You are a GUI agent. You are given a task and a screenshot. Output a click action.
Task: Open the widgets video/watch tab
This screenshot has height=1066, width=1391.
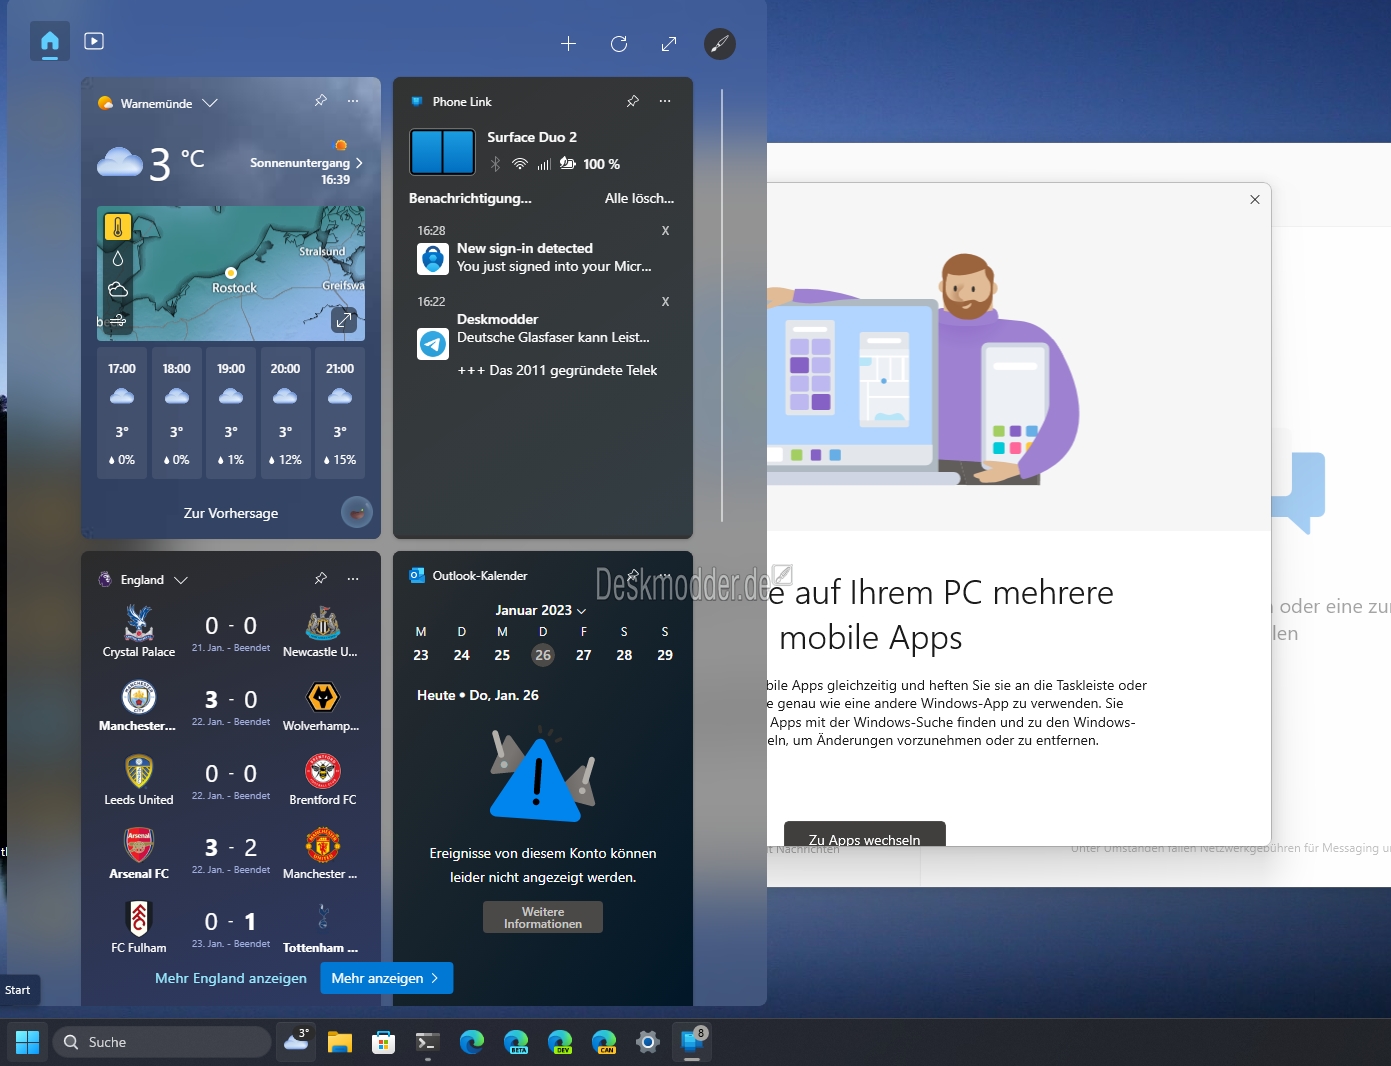(94, 41)
